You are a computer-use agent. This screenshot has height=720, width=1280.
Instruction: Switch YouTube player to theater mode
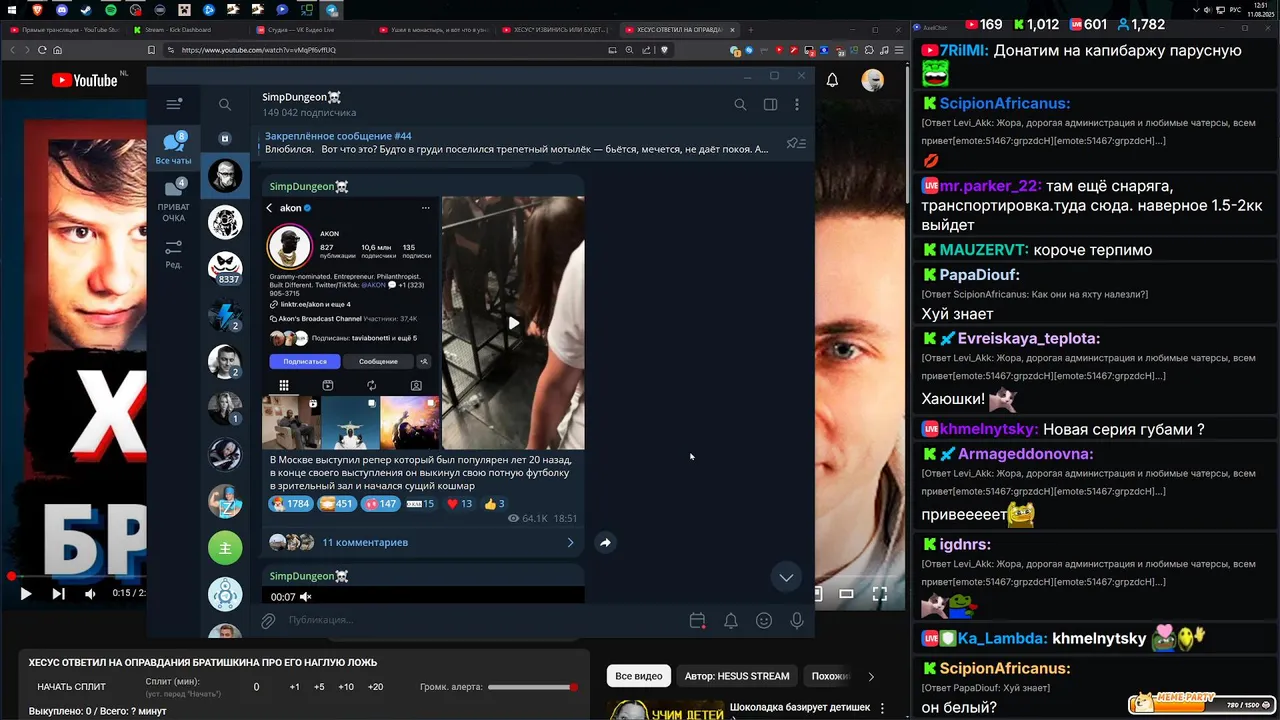(846, 594)
